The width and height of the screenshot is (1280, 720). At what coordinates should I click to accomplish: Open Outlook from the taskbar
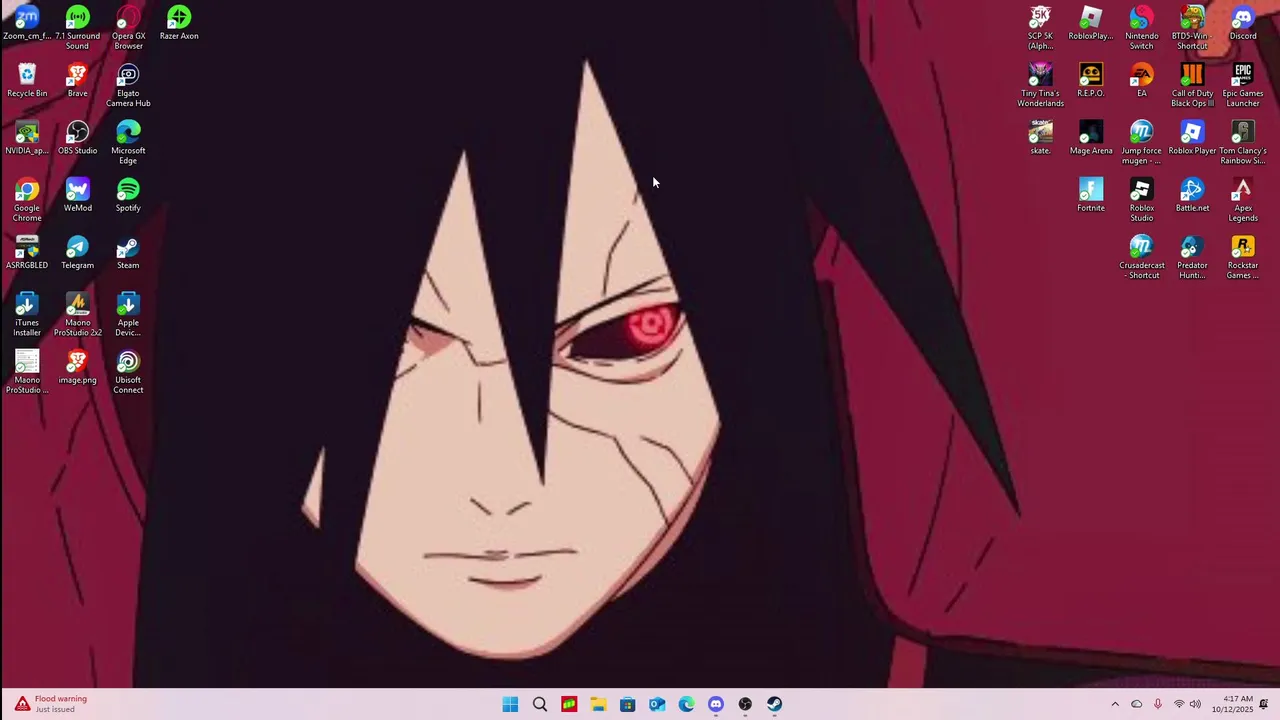[657, 704]
